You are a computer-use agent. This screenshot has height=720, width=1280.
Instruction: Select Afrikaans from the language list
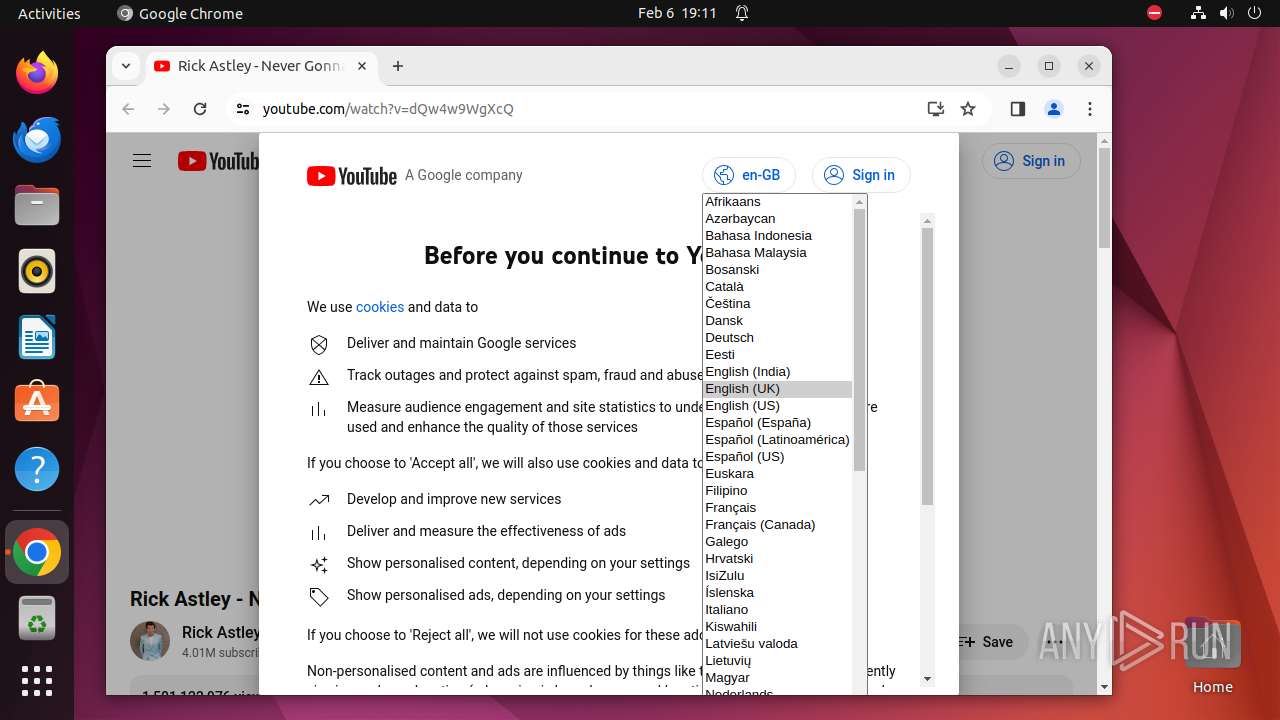pos(778,202)
